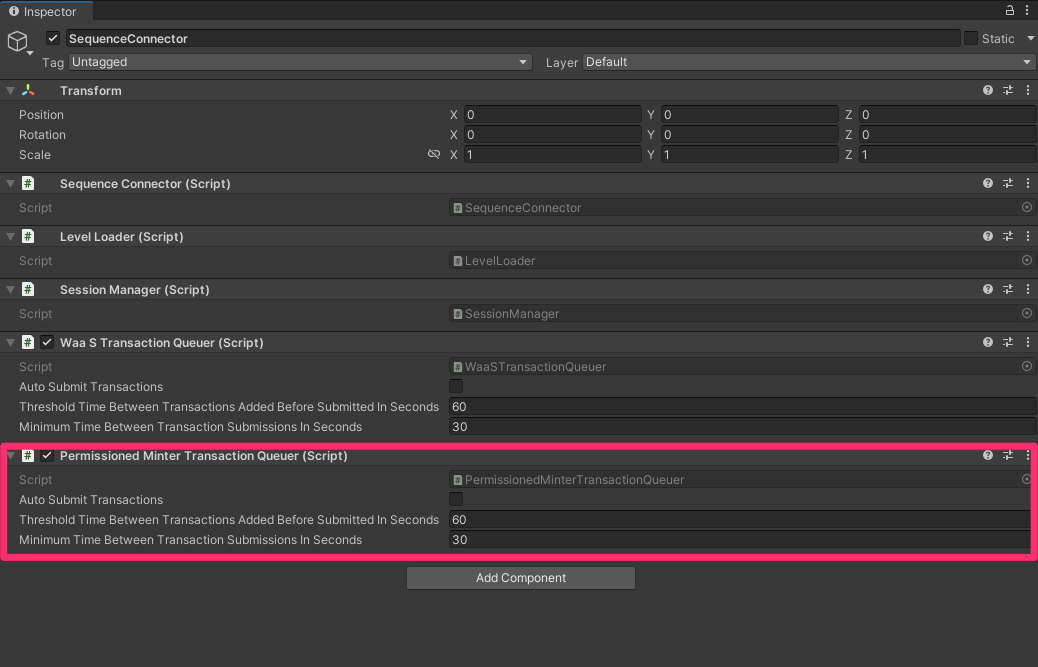This screenshot has width=1038, height=667.
Task: Open Transform help documentation
Action: click(x=987, y=90)
